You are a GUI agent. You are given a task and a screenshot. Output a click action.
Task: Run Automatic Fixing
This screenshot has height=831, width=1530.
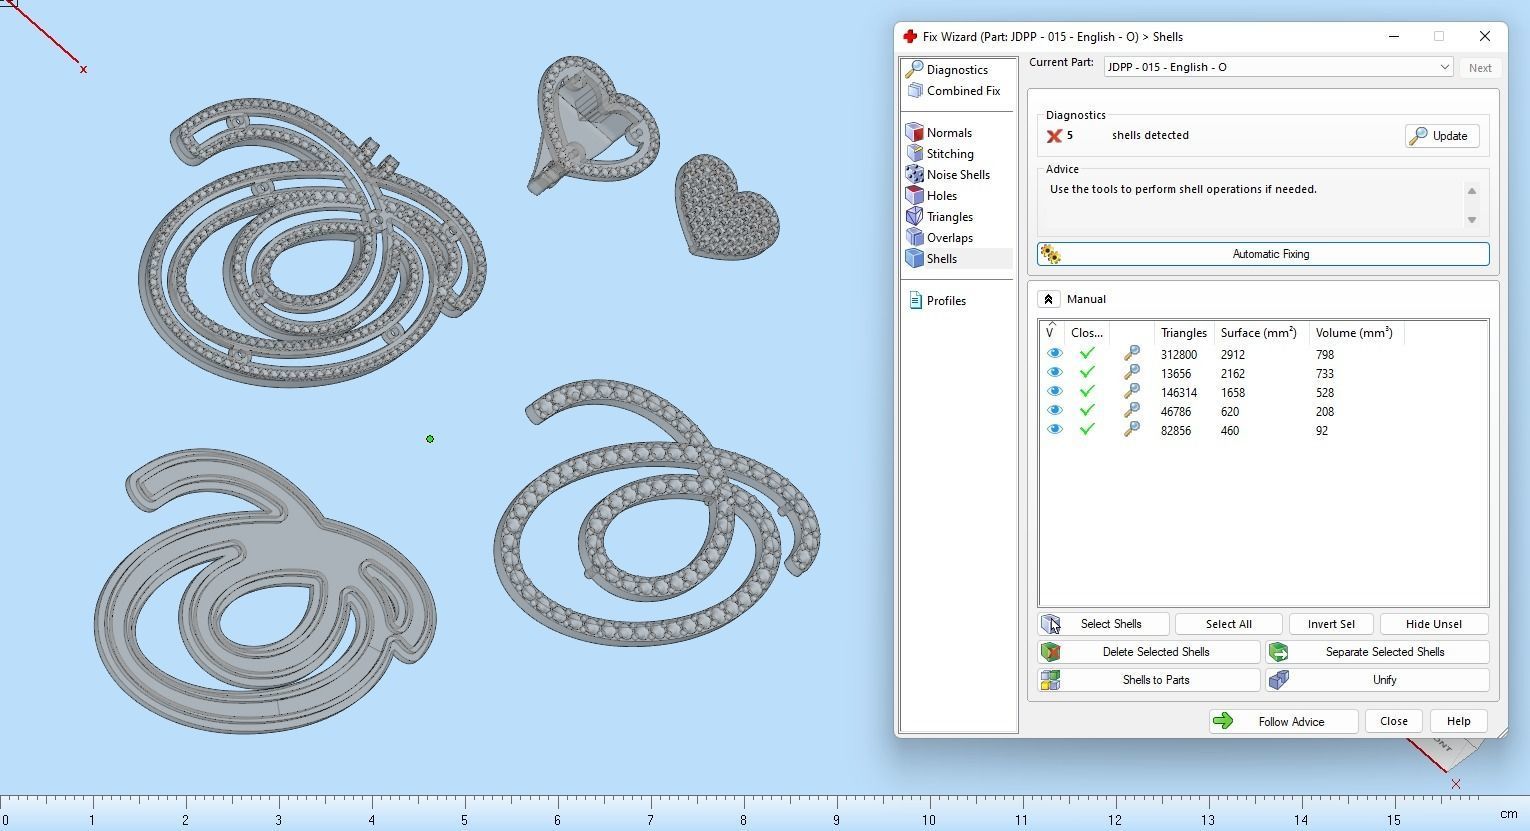pos(1263,254)
